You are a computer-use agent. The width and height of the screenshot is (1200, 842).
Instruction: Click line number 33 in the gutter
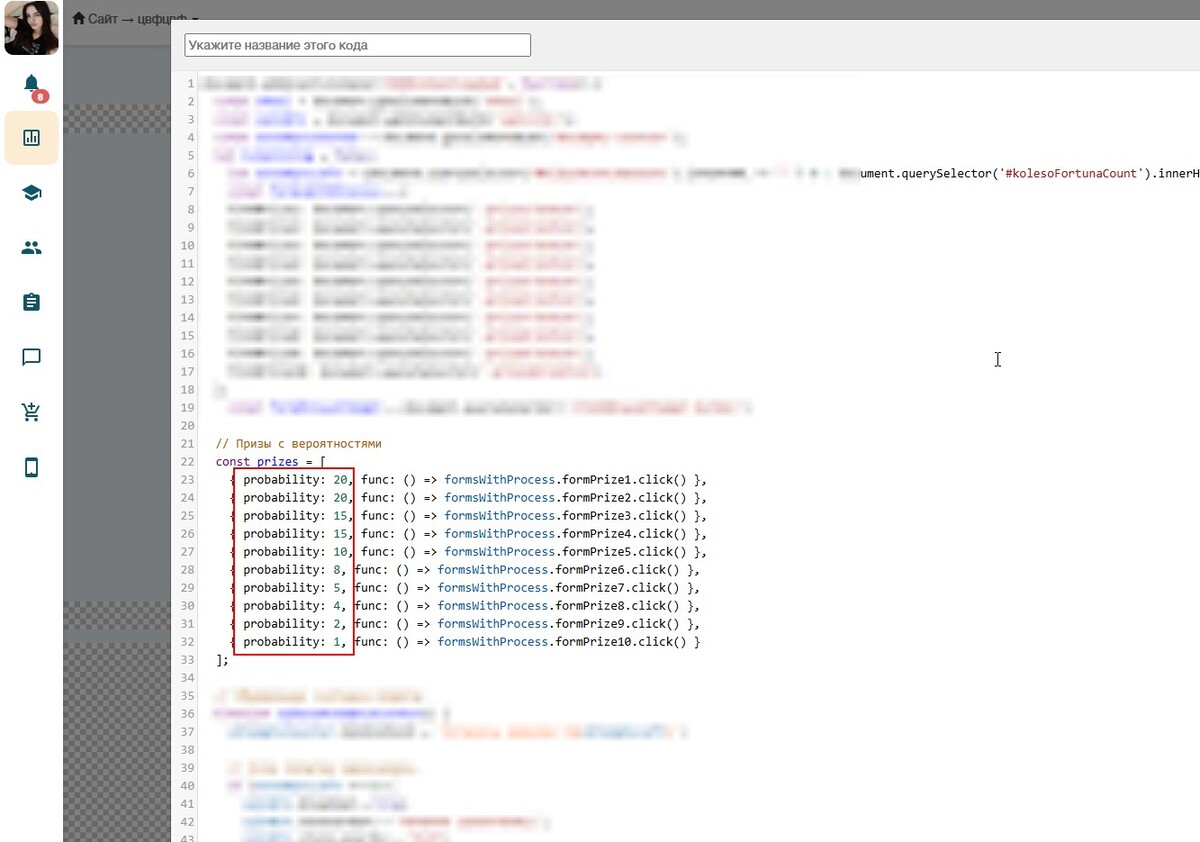188,660
